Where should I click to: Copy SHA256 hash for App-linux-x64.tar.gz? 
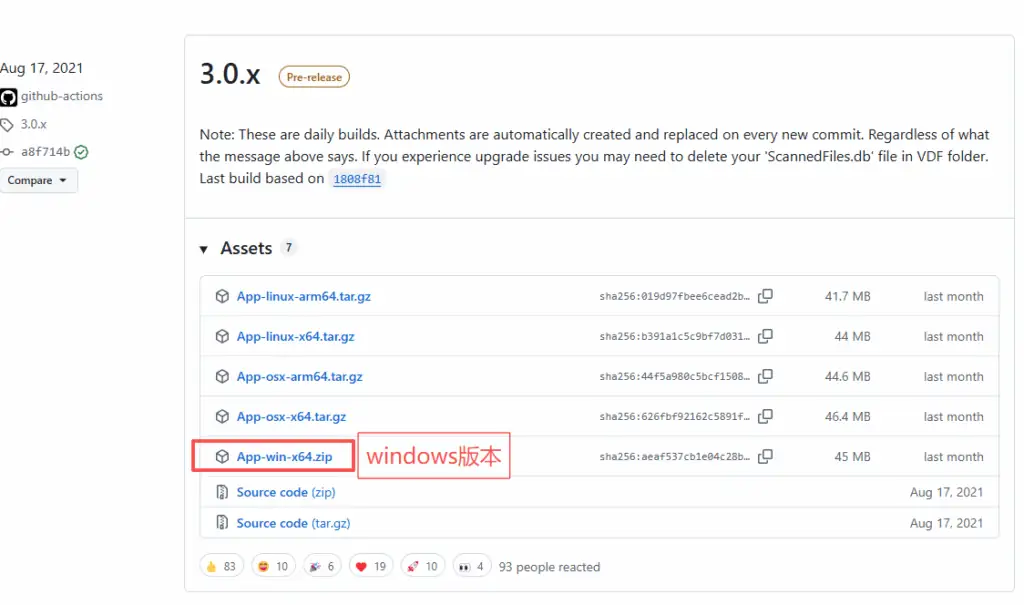(x=765, y=337)
